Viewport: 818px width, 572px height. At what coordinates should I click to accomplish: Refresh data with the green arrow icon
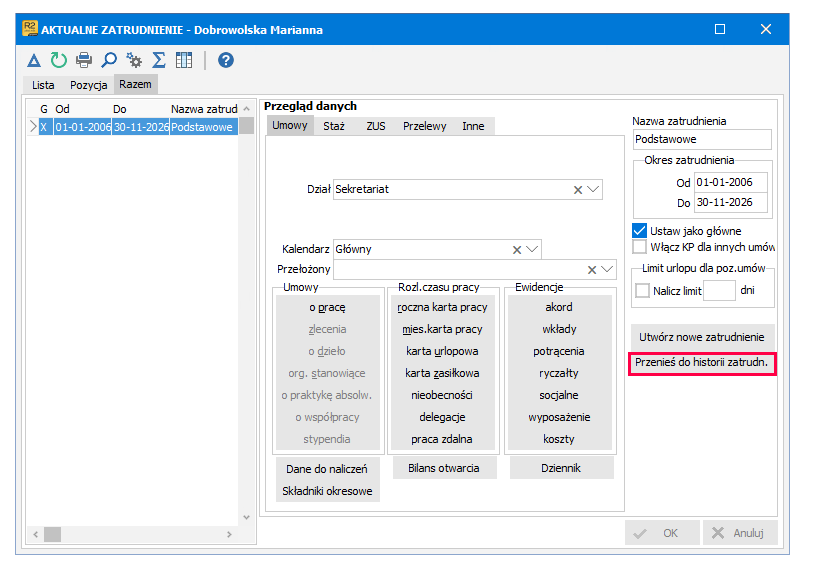tap(58, 61)
